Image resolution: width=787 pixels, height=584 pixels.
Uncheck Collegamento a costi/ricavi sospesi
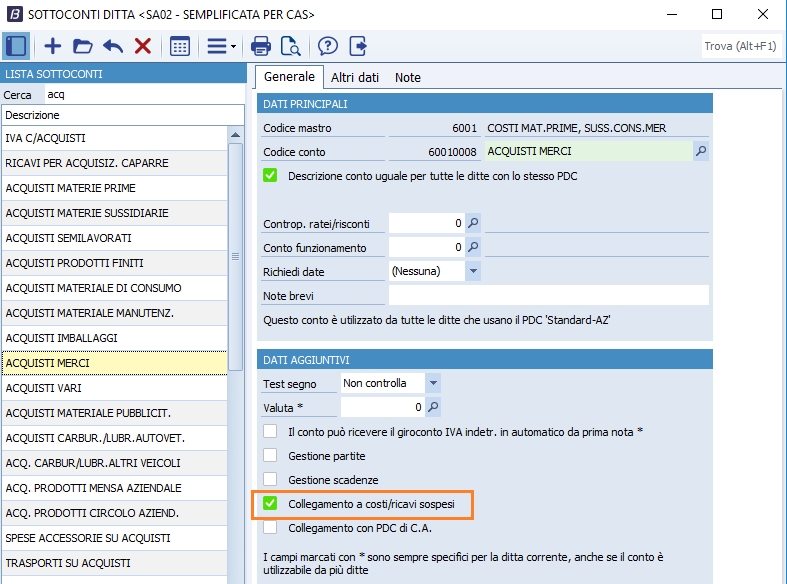point(270,504)
